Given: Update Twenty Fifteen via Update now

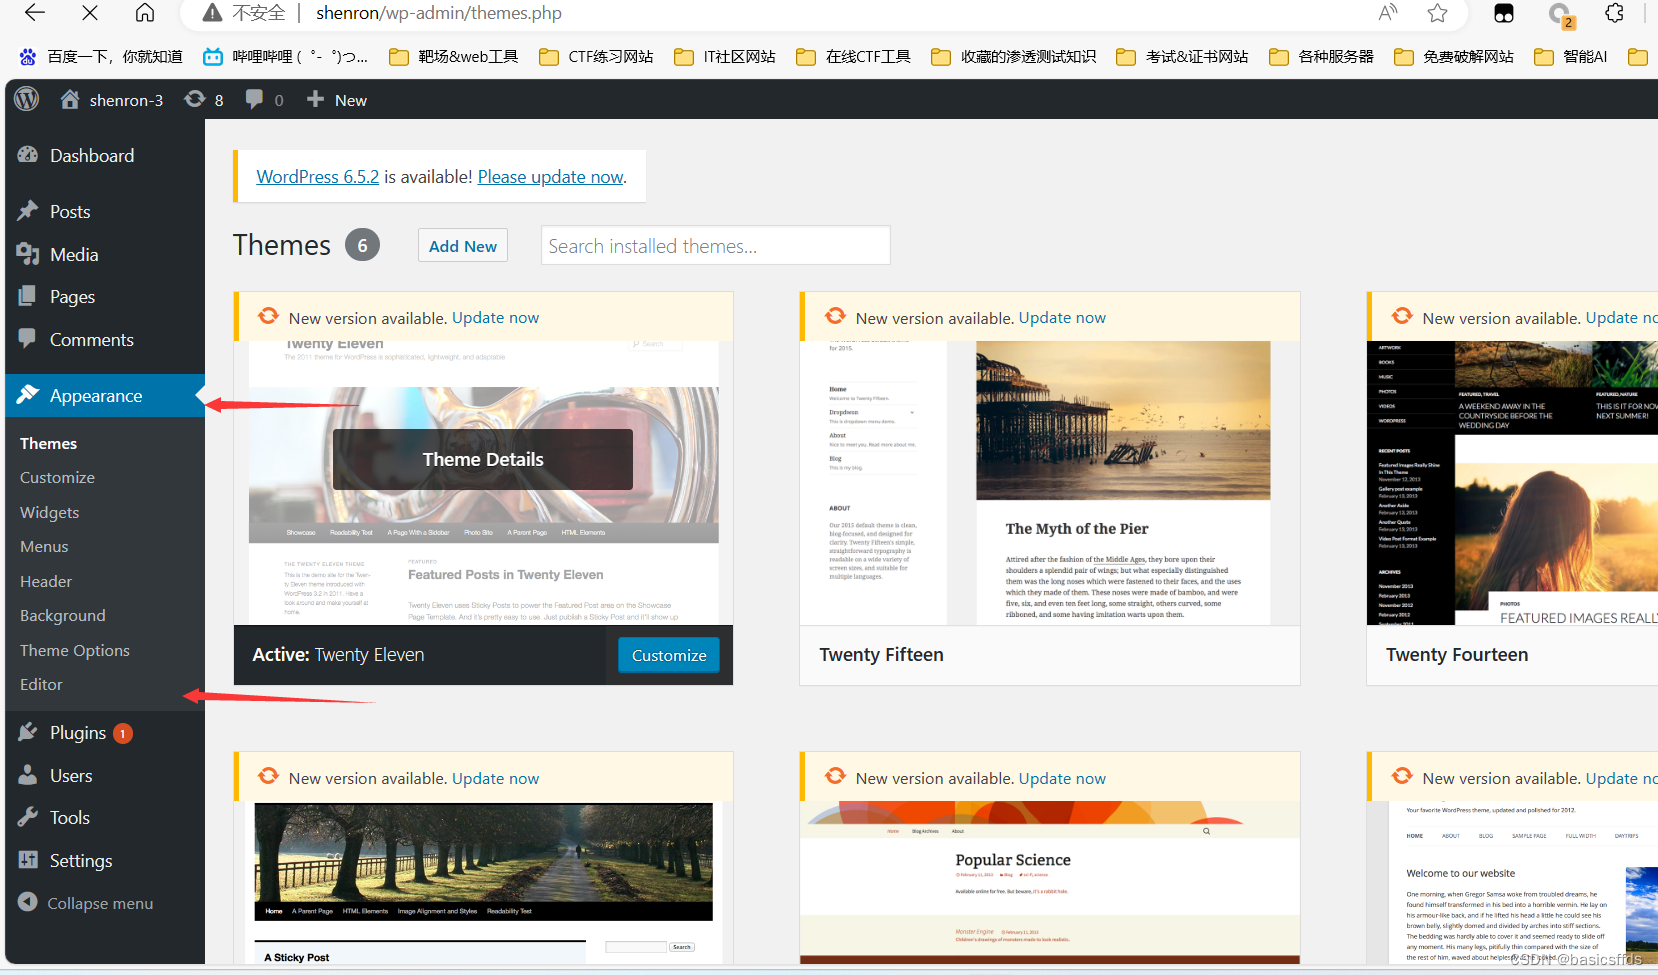Looking at the screenshot, I should coord(1062,318).
